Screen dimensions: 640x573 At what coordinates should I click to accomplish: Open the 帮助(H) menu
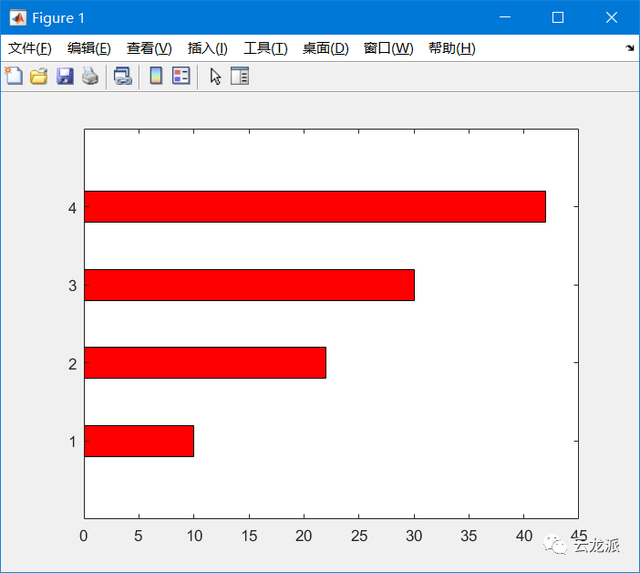(x=452, y=48)
